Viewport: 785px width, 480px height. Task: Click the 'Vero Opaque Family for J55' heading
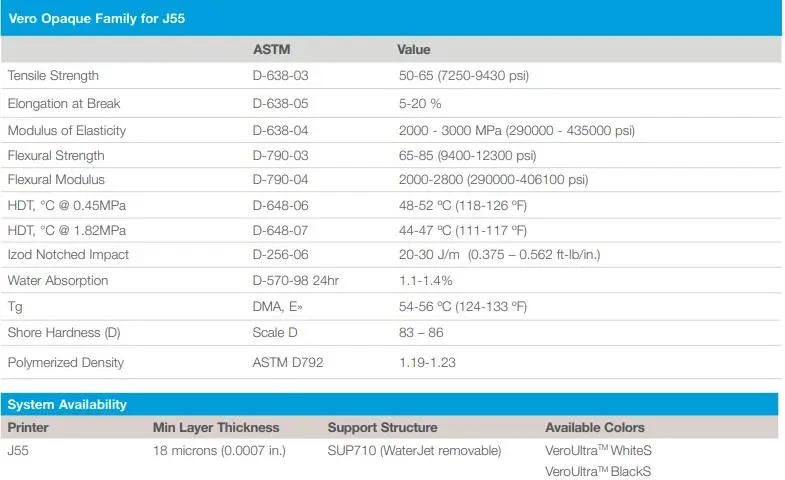click(x=97, y=19)
